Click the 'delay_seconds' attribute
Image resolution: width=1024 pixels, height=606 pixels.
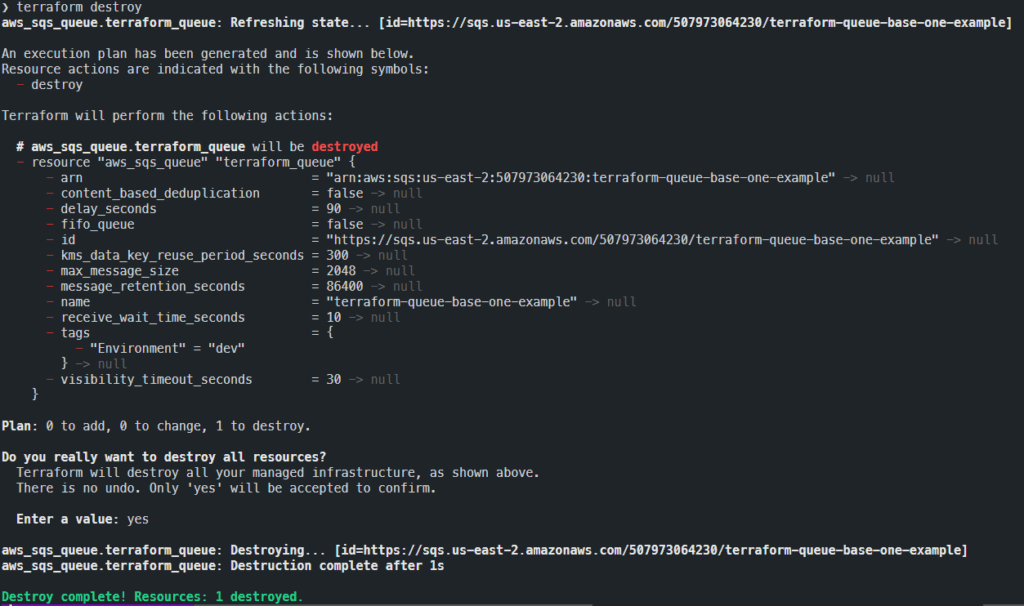pyautogui.click(x=108, y=209)
